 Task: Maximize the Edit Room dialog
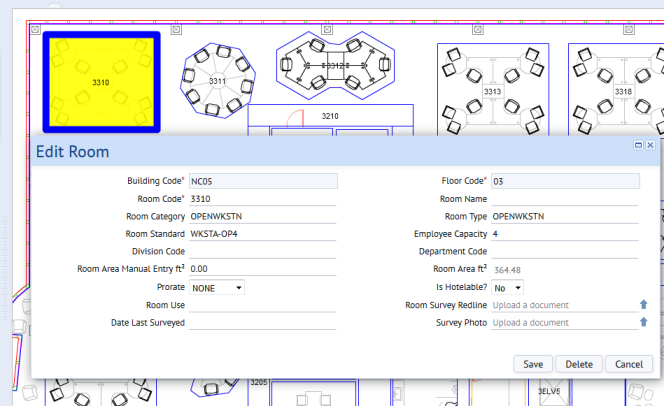[x=638, y=145]
